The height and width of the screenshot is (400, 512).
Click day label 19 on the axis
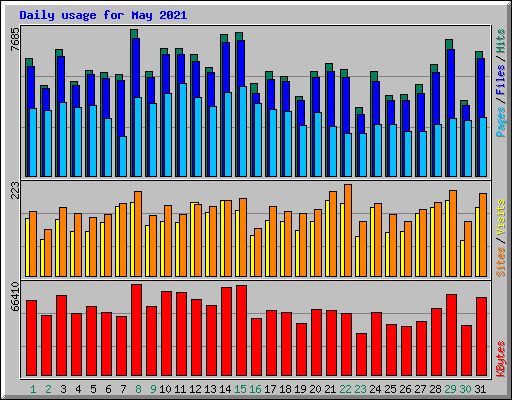[300, 389]
